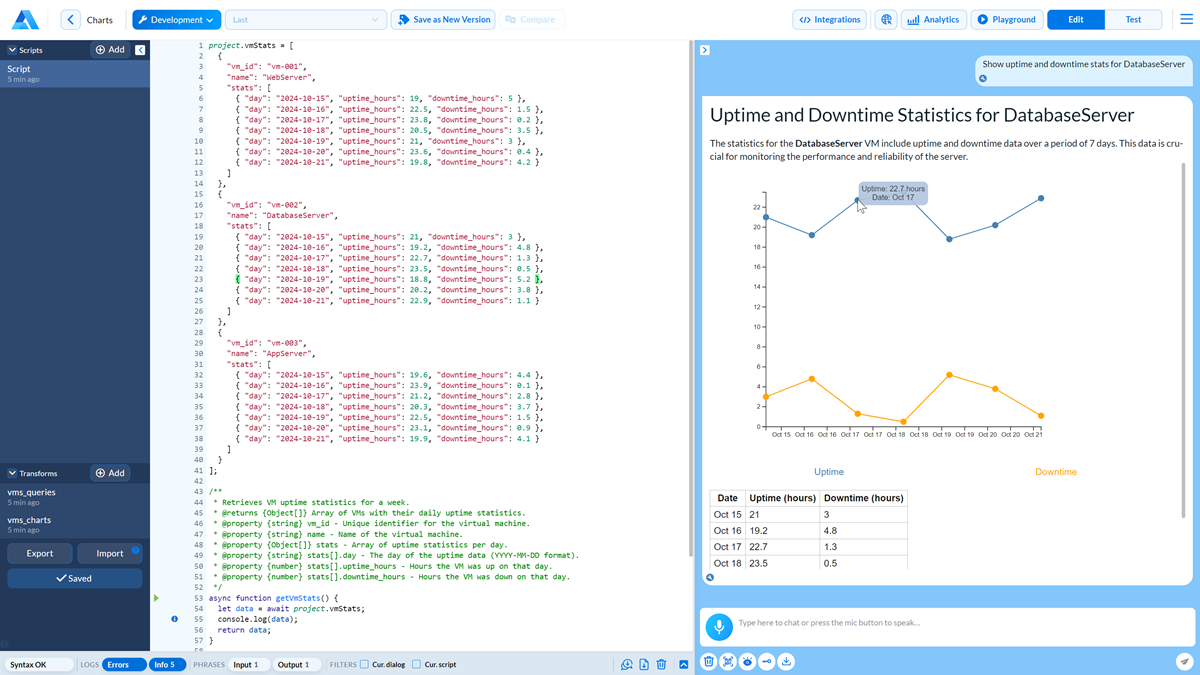Download the conversation via the download icon
Viewport: 1200px width, 675px height.
[786, 661]
